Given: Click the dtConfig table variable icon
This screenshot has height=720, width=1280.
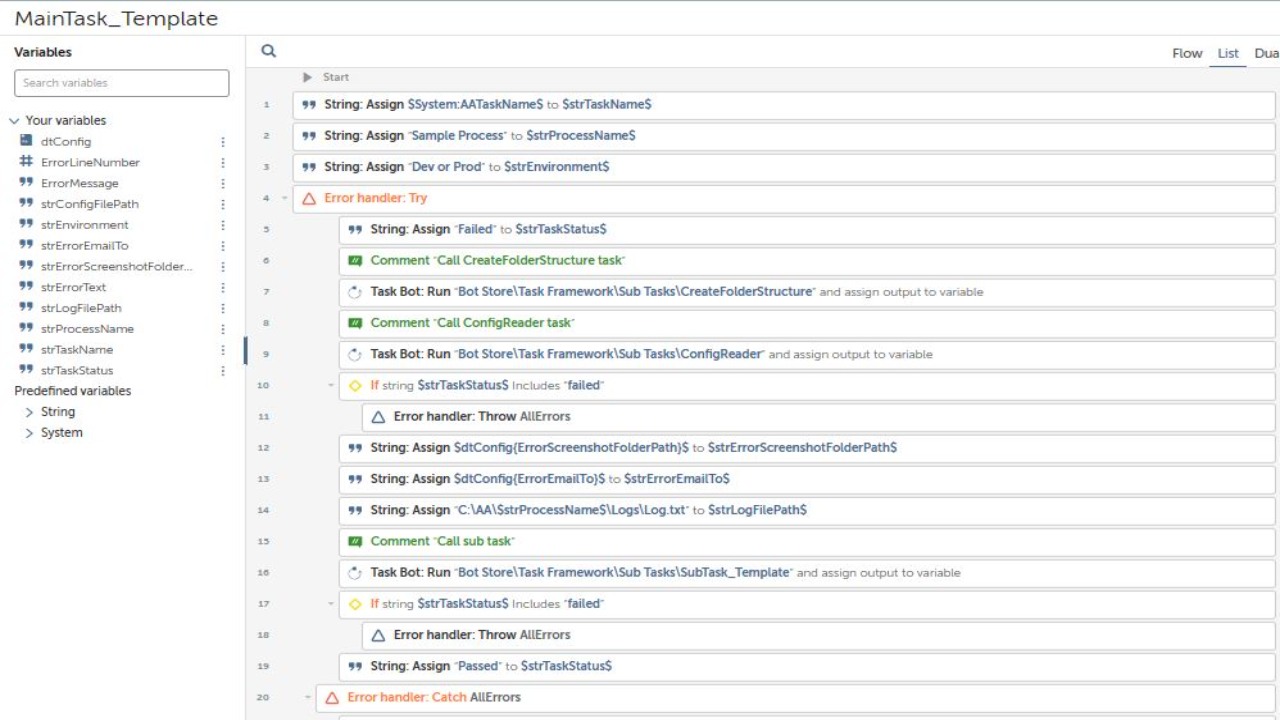Looking at the screenshot, I should pyautogui.click(x=27, y=141).
